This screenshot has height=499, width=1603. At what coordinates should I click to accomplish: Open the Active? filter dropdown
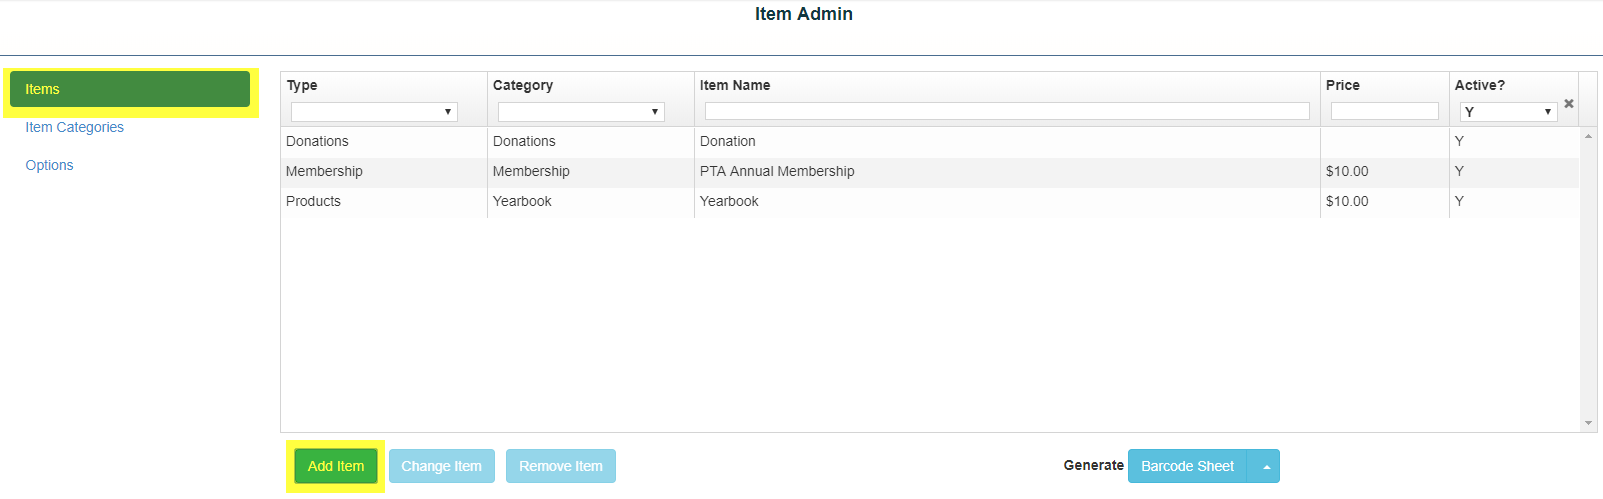[1508, 112]
